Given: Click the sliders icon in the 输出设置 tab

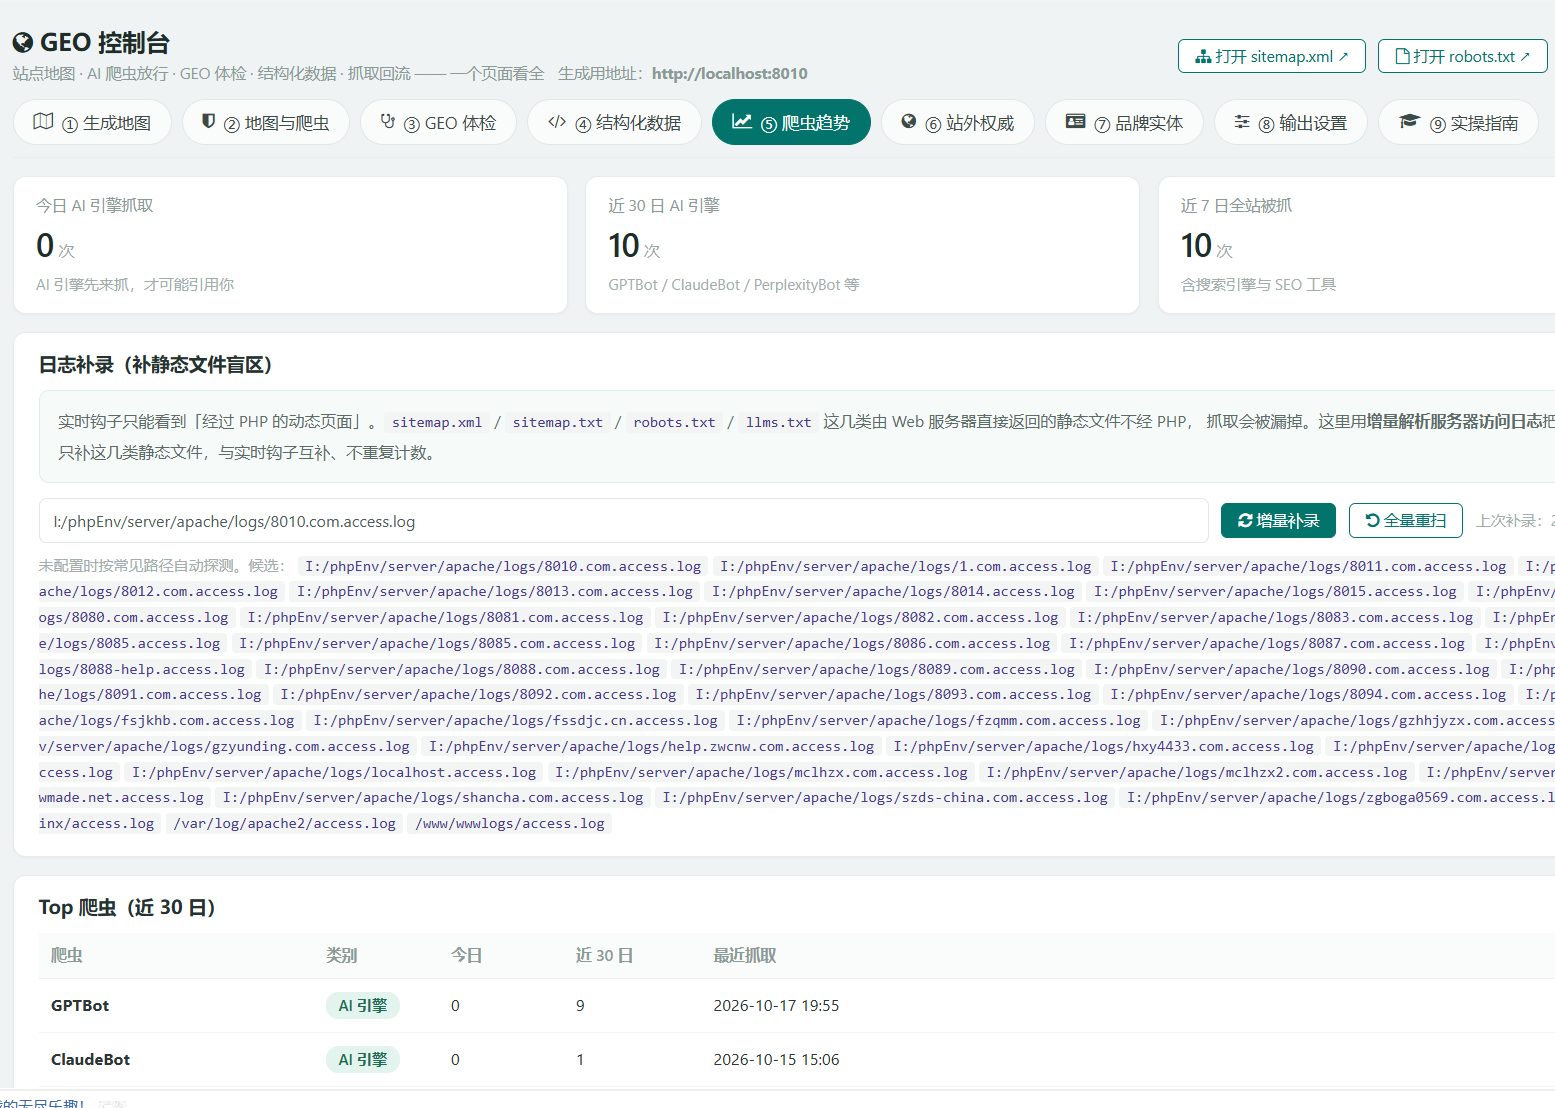Looking at the screenshot, I should (x=1241, y=122).
